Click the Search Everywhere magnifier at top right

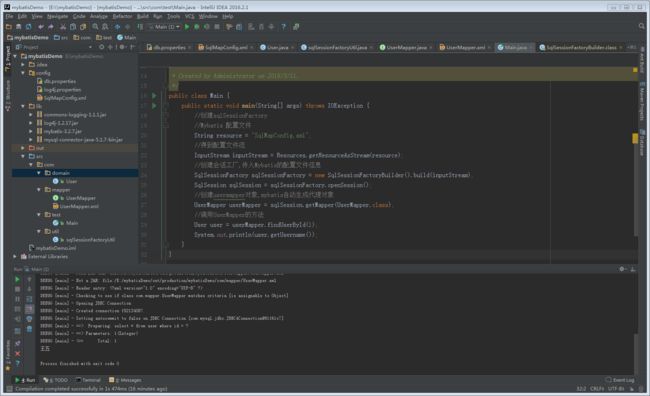pos(642,27)
